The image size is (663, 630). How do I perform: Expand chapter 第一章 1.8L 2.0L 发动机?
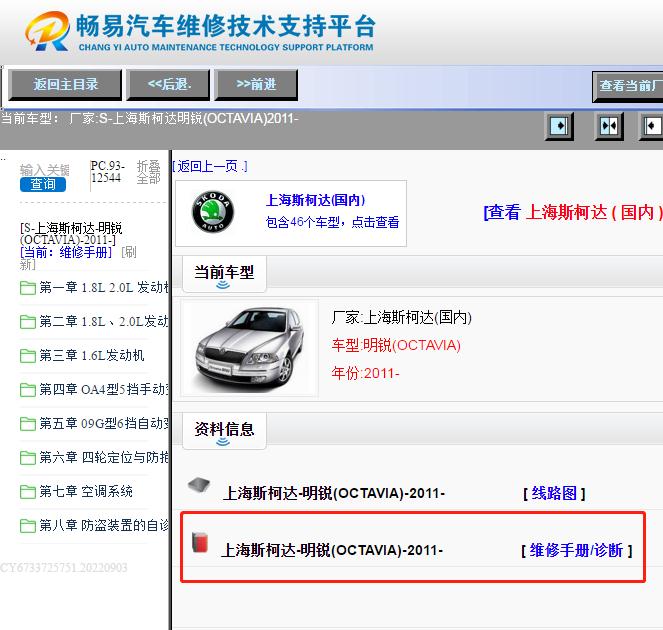coord(104,288)
